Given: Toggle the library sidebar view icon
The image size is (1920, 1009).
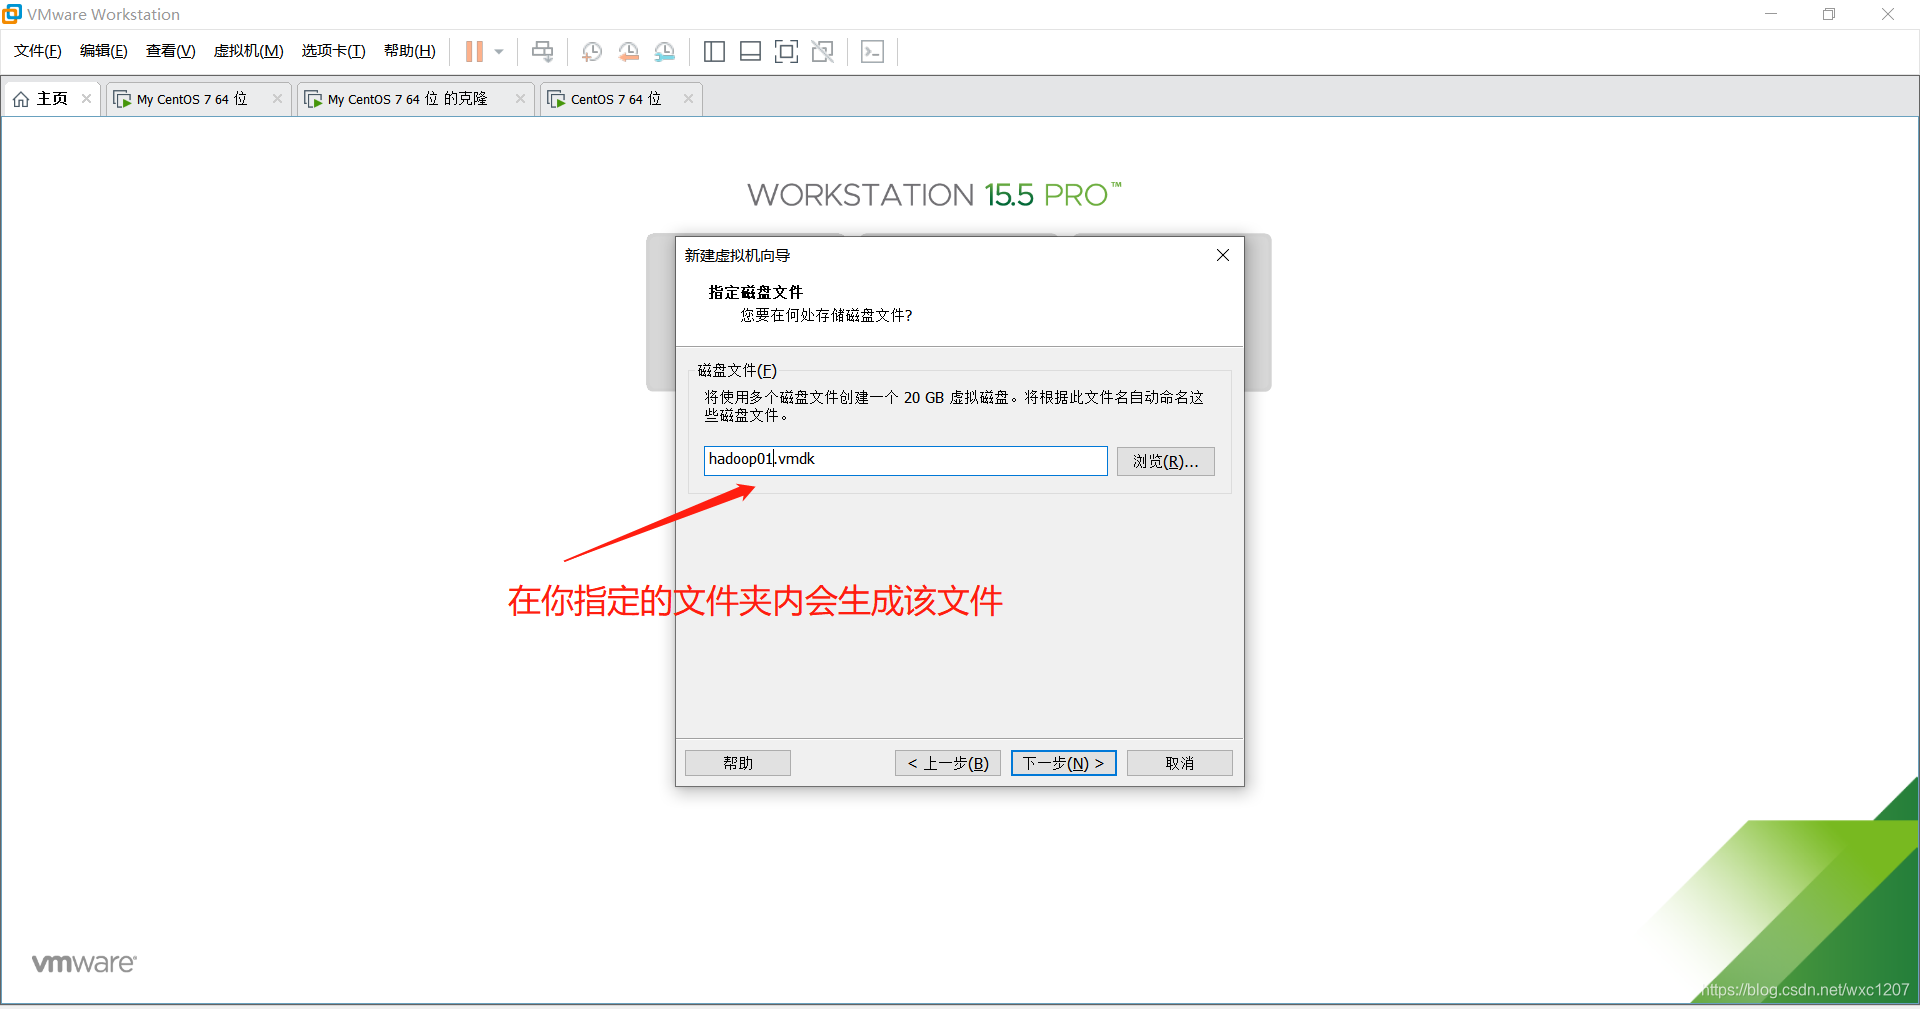Looking at the screenshot, I should 714,51.
